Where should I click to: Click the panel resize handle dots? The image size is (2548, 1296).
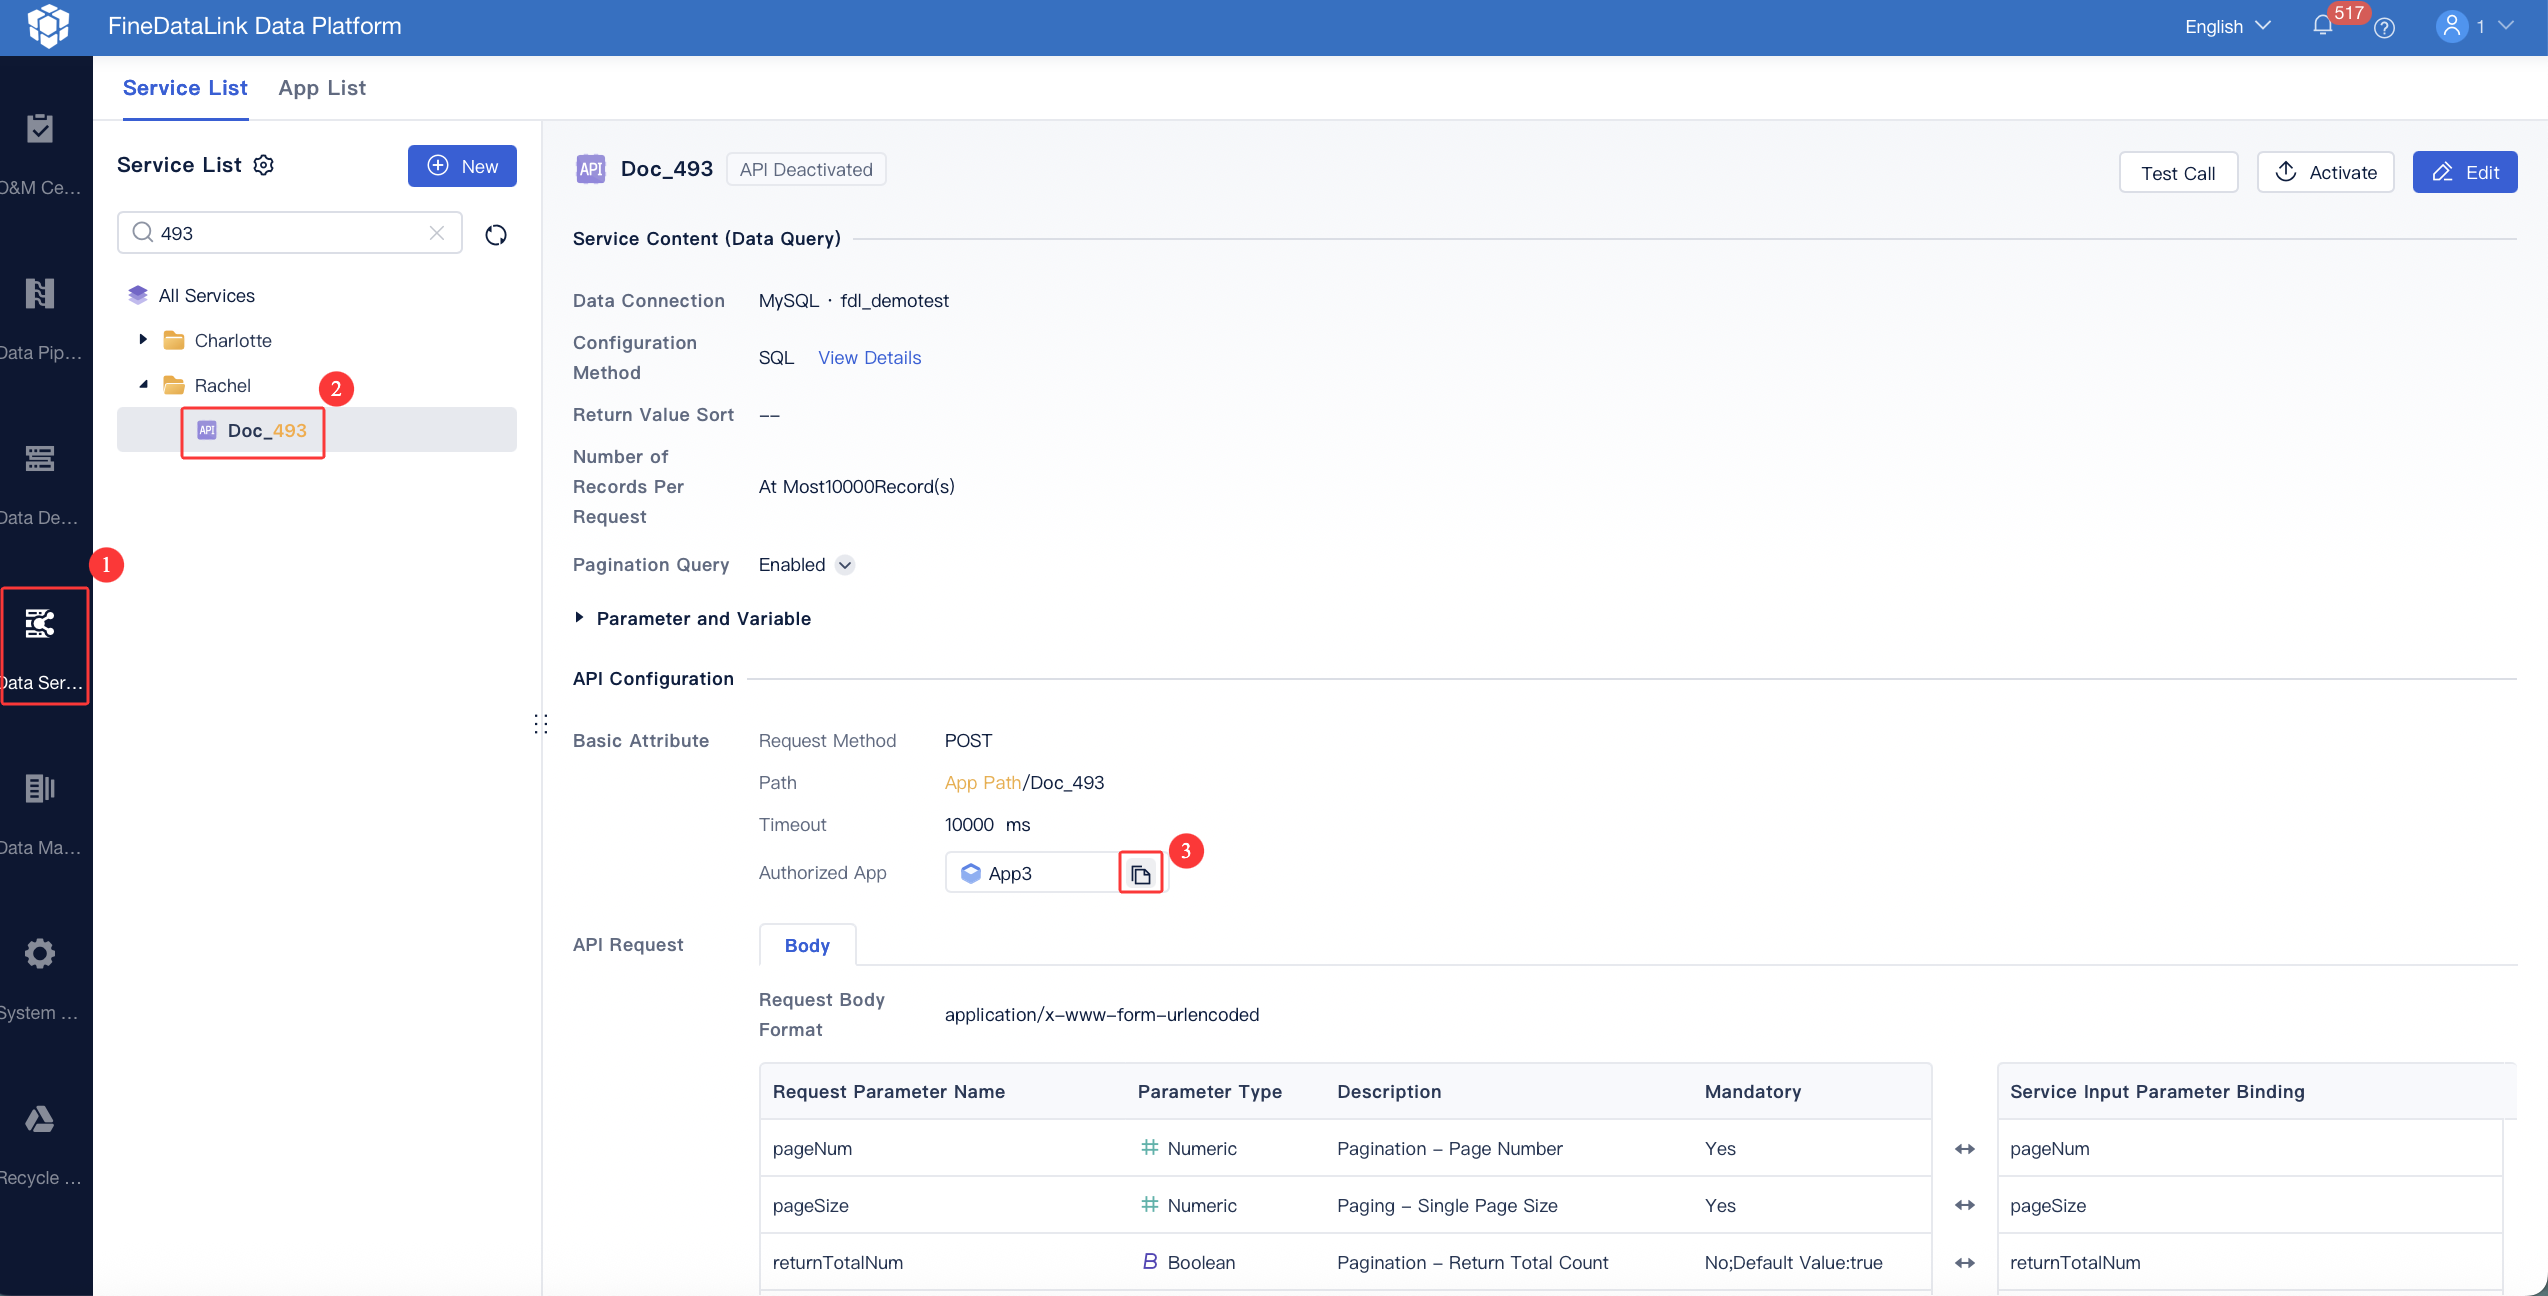(x=541, y=724)
